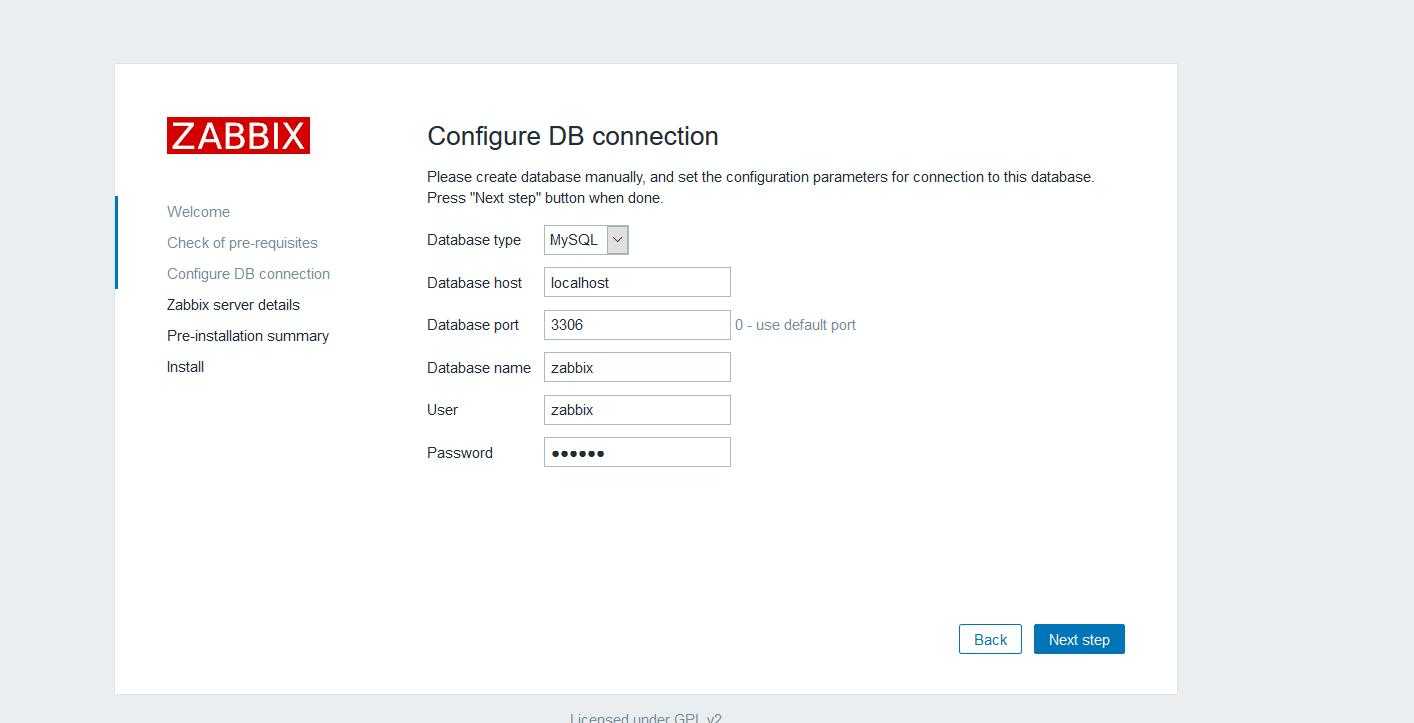Click the User input field
Screen dimensions: 1414x723
(x=637, y=410)
